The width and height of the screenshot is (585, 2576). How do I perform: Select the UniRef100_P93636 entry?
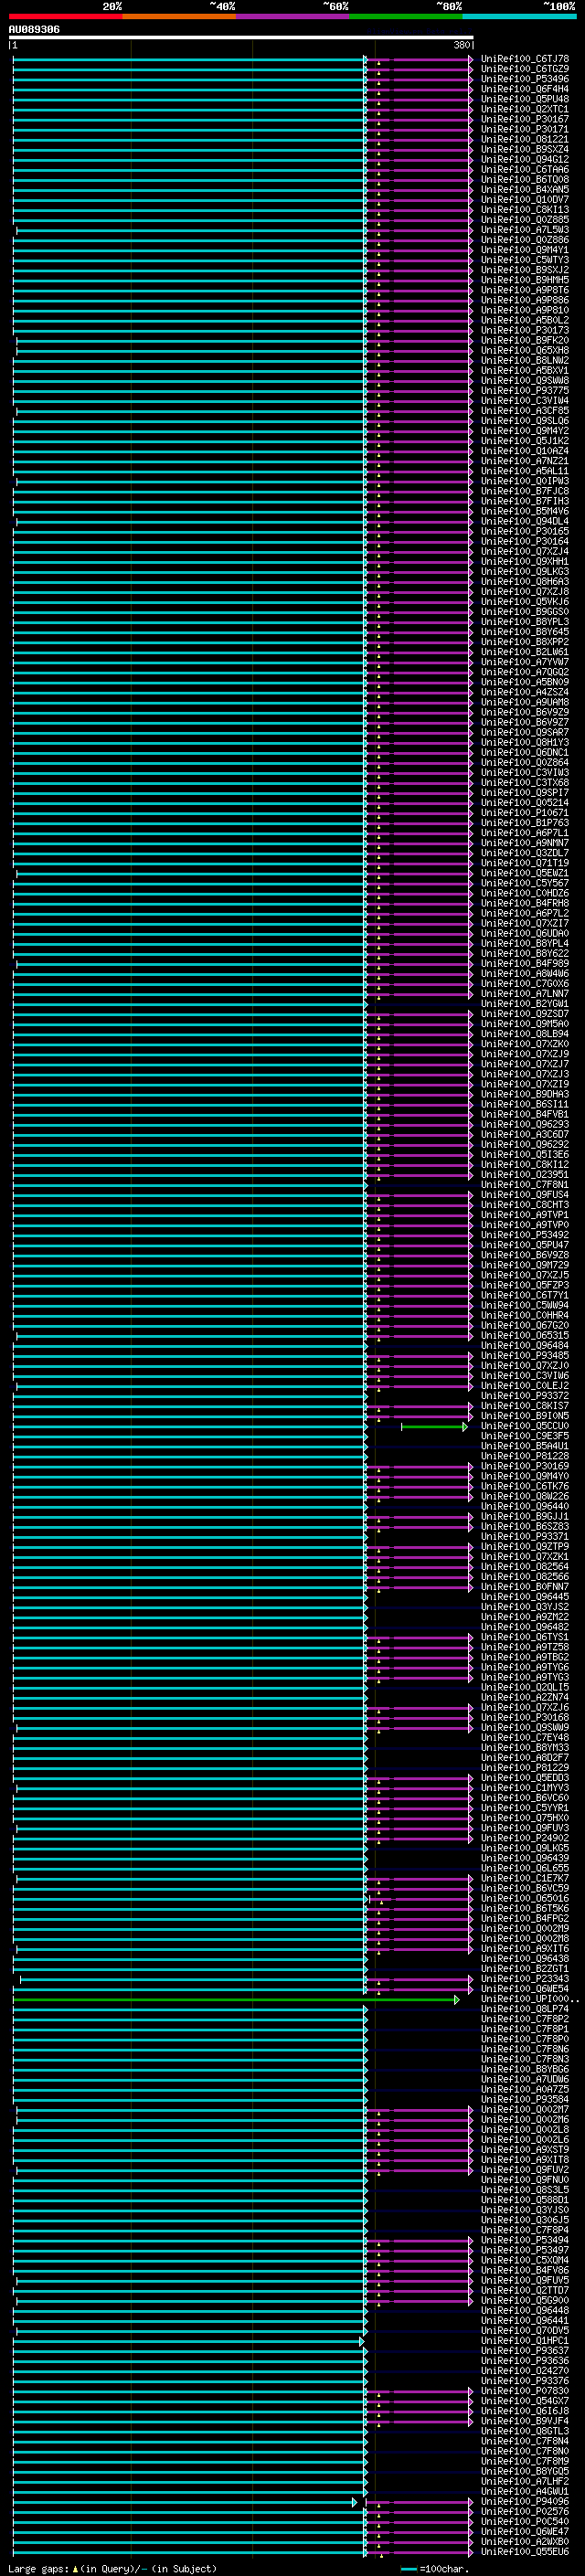(525, 2361)
